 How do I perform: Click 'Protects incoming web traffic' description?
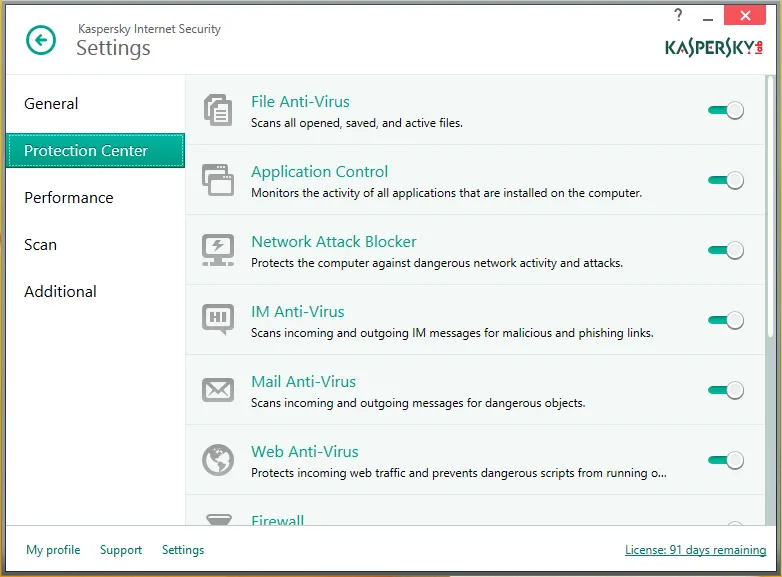click(458, 473)
